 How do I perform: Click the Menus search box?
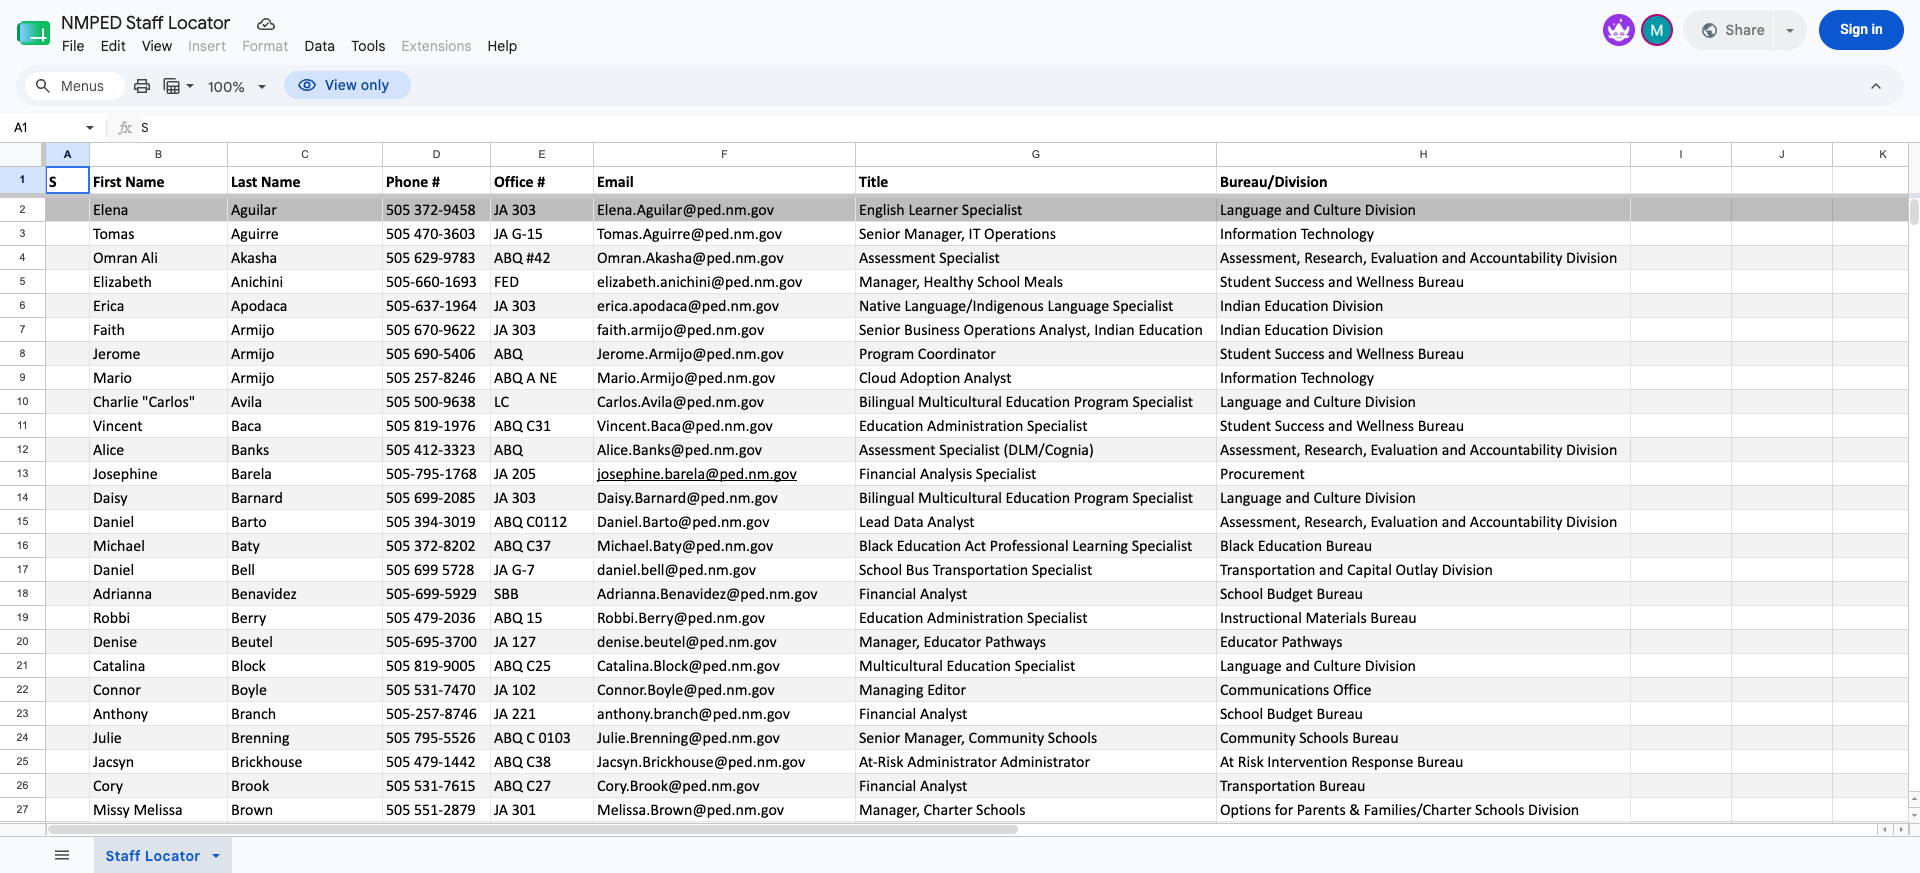75,86
